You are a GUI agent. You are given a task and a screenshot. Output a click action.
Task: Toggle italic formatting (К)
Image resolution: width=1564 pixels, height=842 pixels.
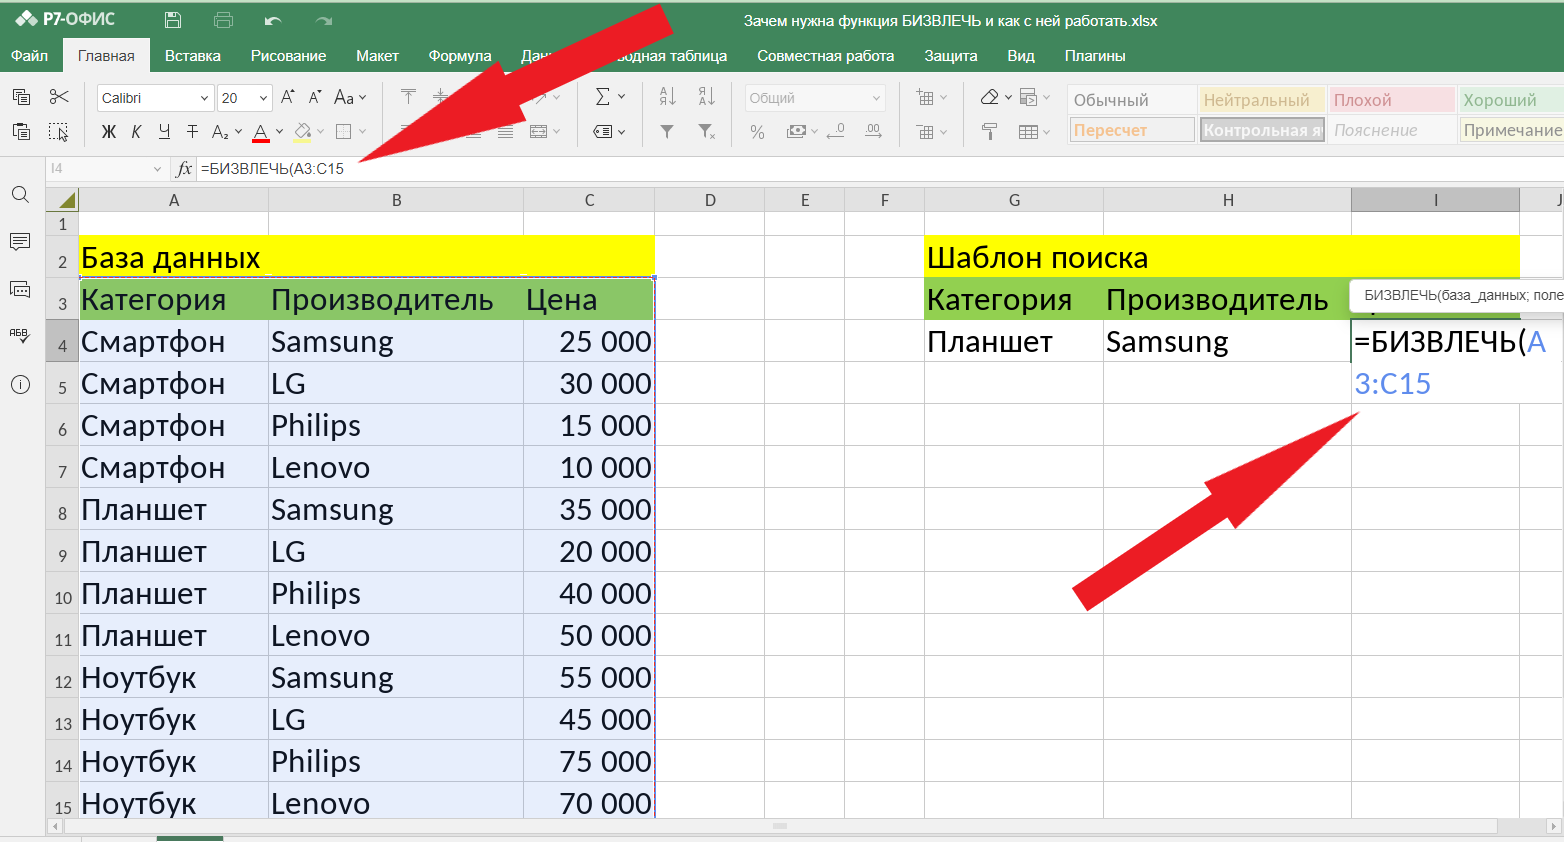click(x=136, y=131)
